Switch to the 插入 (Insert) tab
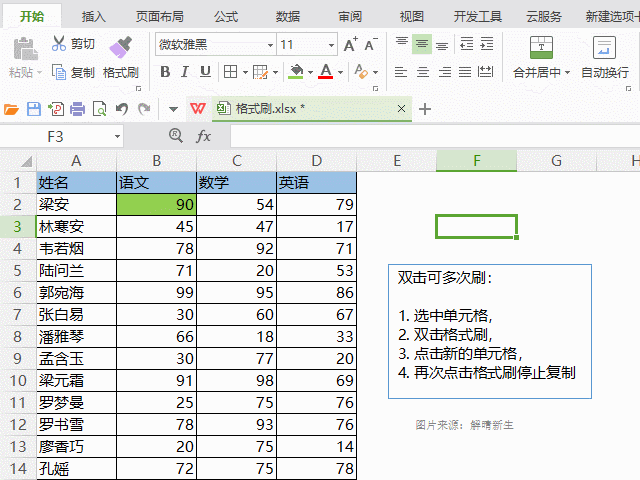 (93, 16)
